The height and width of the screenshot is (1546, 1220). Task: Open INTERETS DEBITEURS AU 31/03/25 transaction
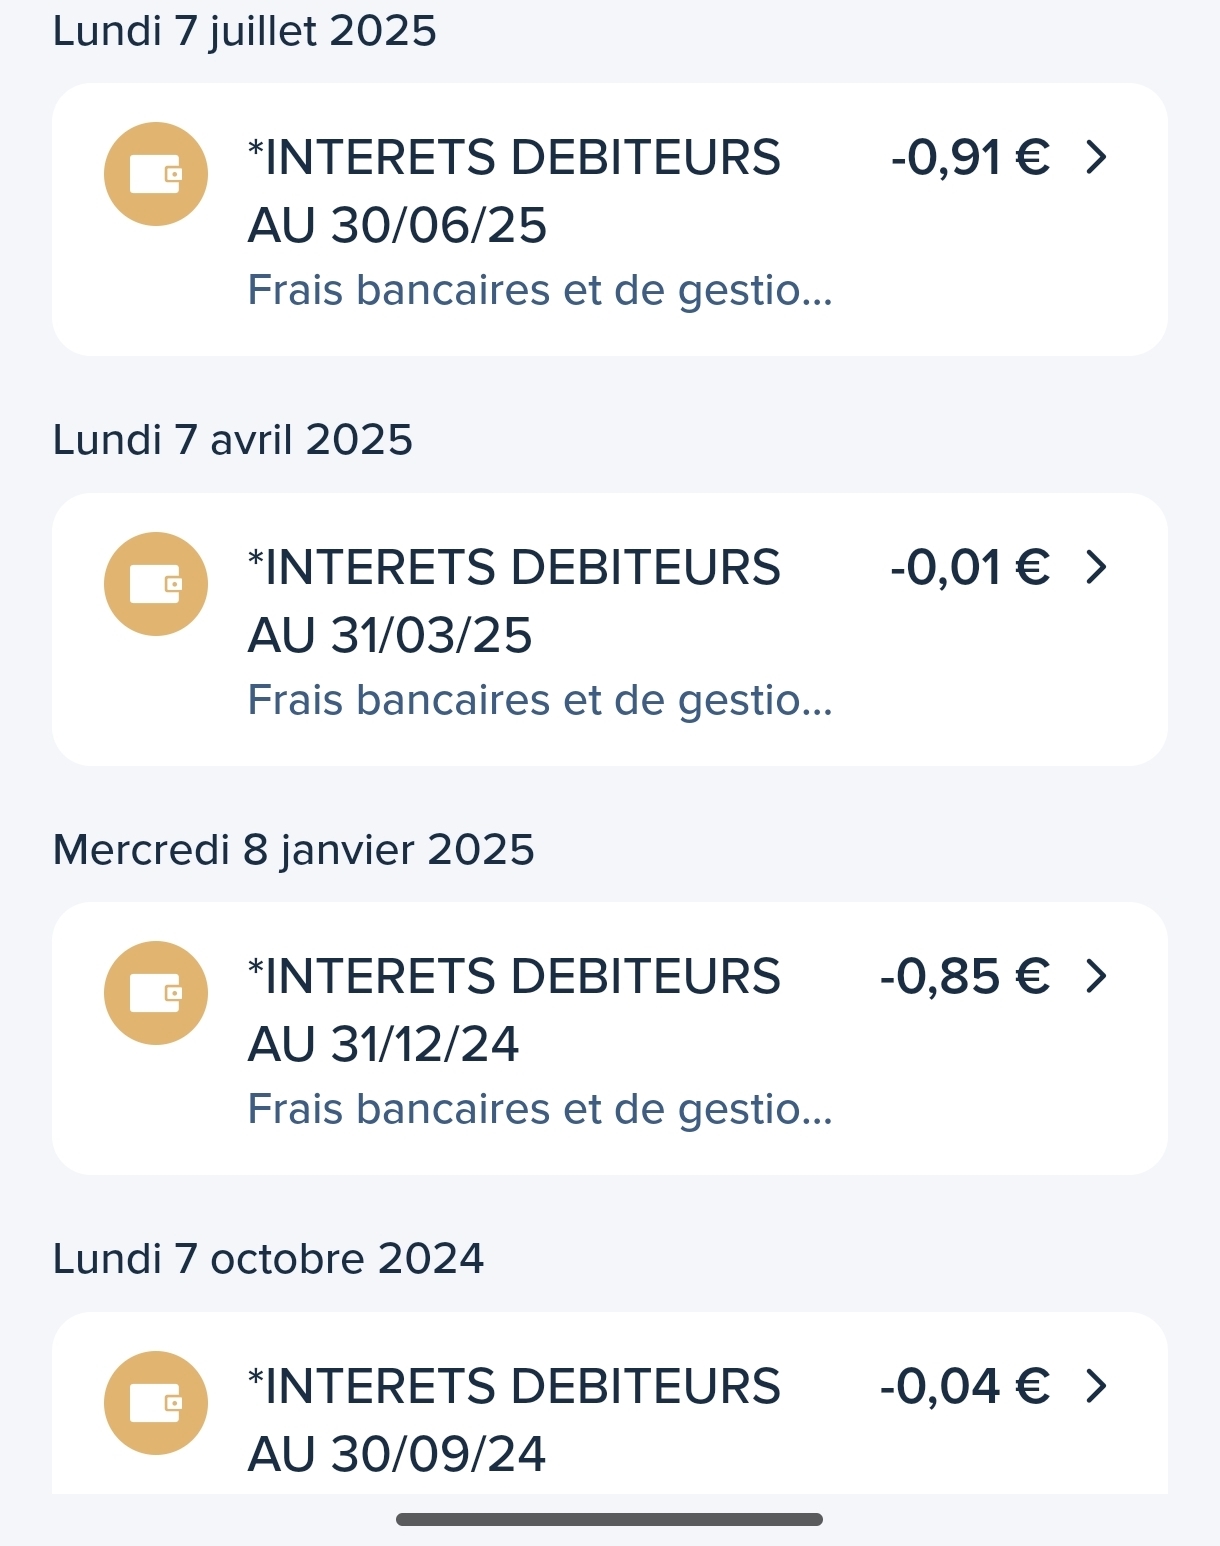[513, 601]
